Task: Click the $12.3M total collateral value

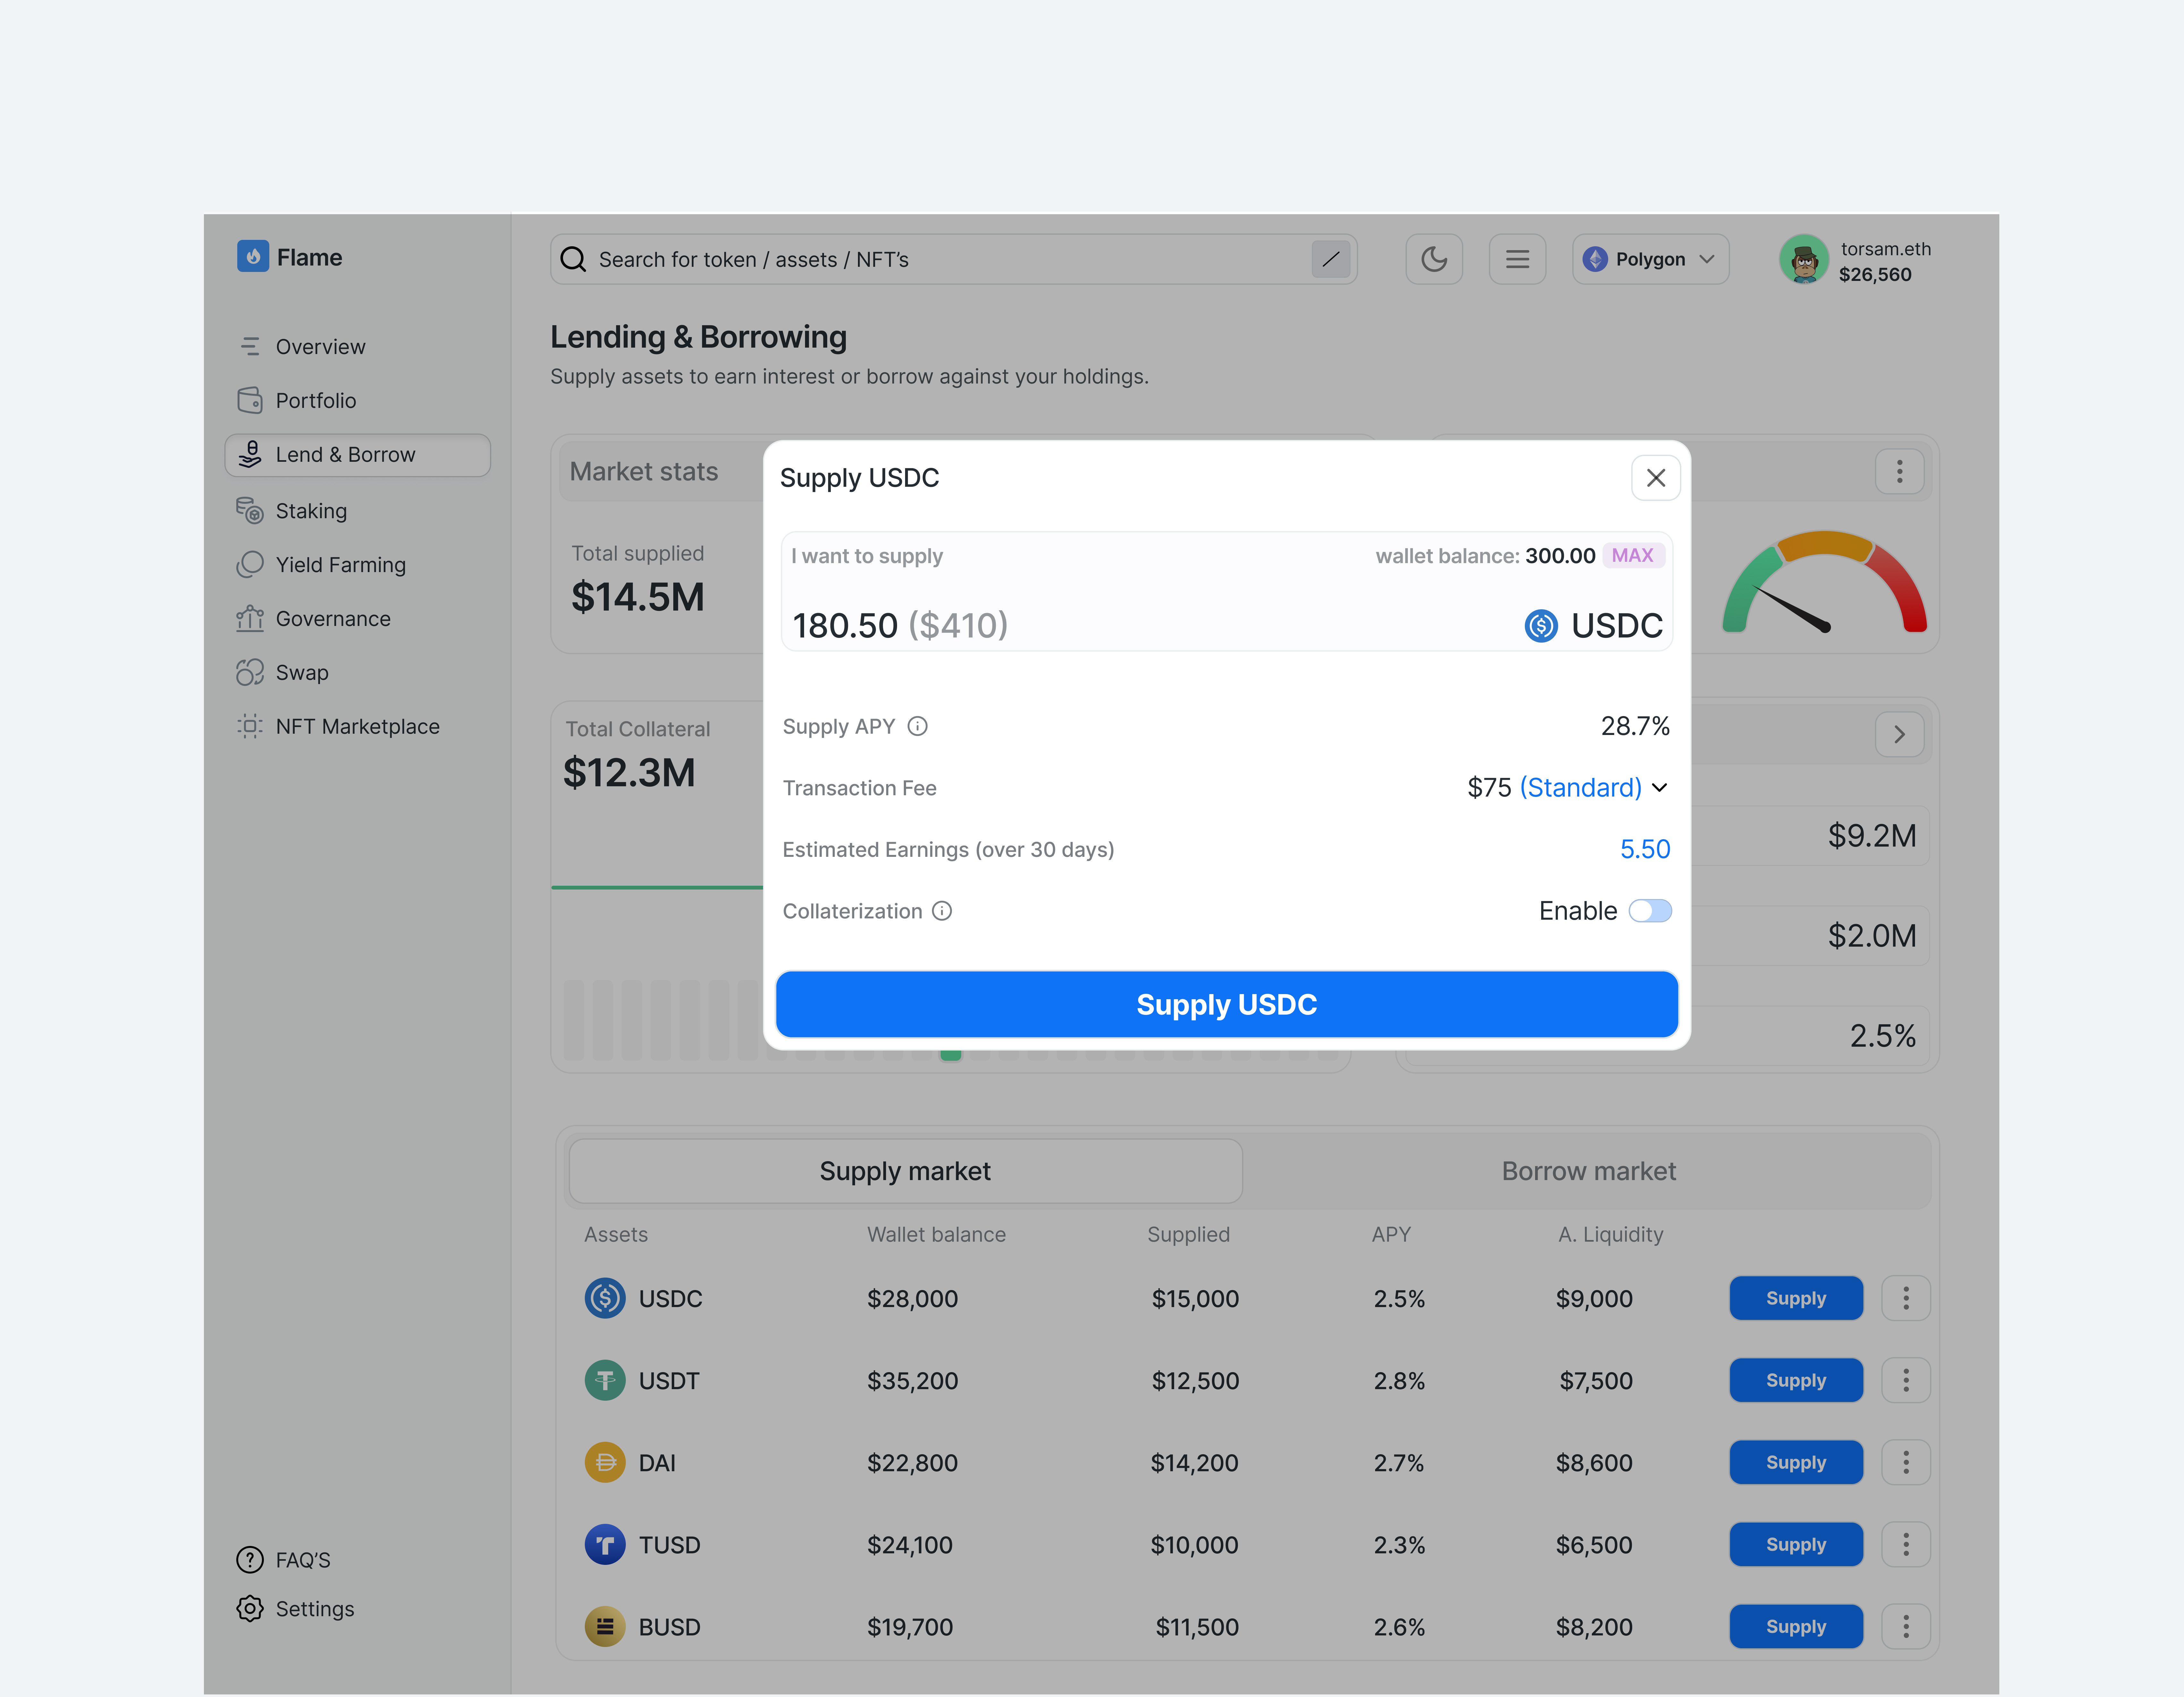Action: pyautogui.click(x=629, y=773)
